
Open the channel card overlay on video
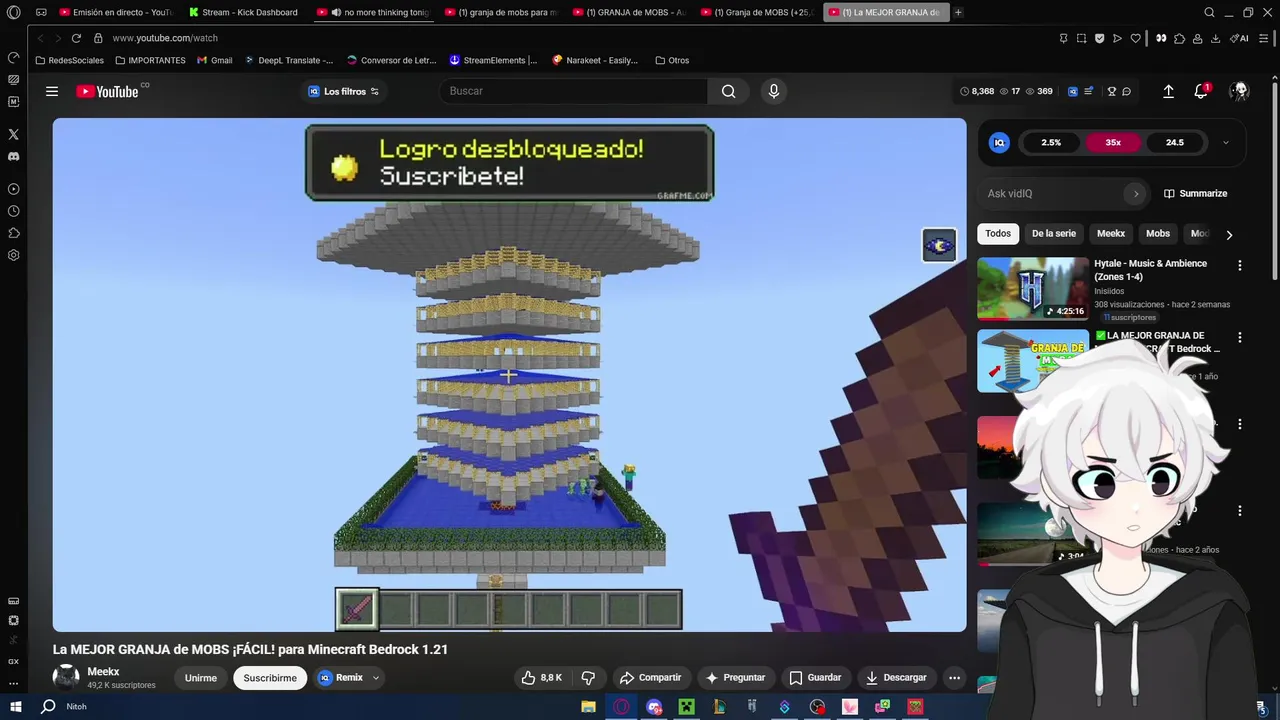click(x=939, y=245)
